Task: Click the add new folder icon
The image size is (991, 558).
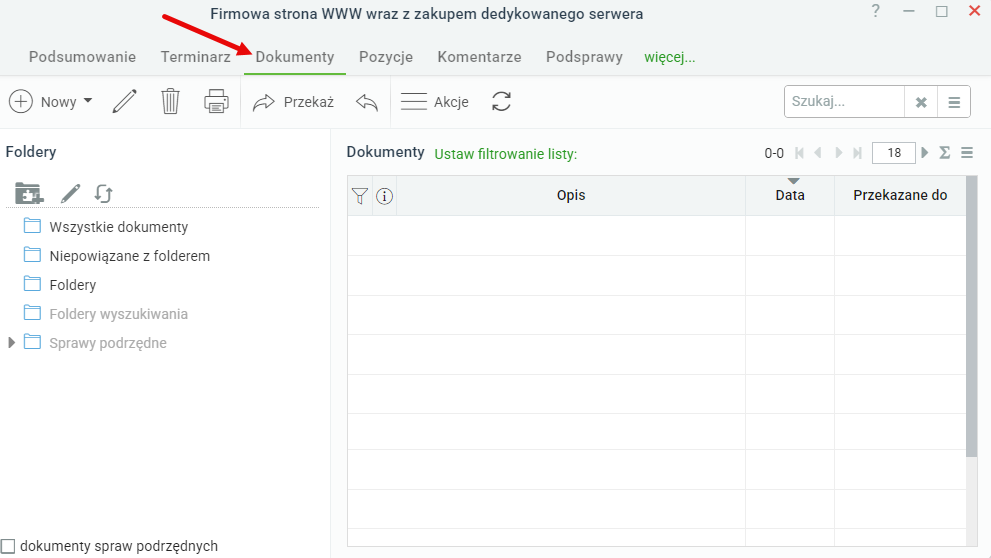Action: point(28,193)
